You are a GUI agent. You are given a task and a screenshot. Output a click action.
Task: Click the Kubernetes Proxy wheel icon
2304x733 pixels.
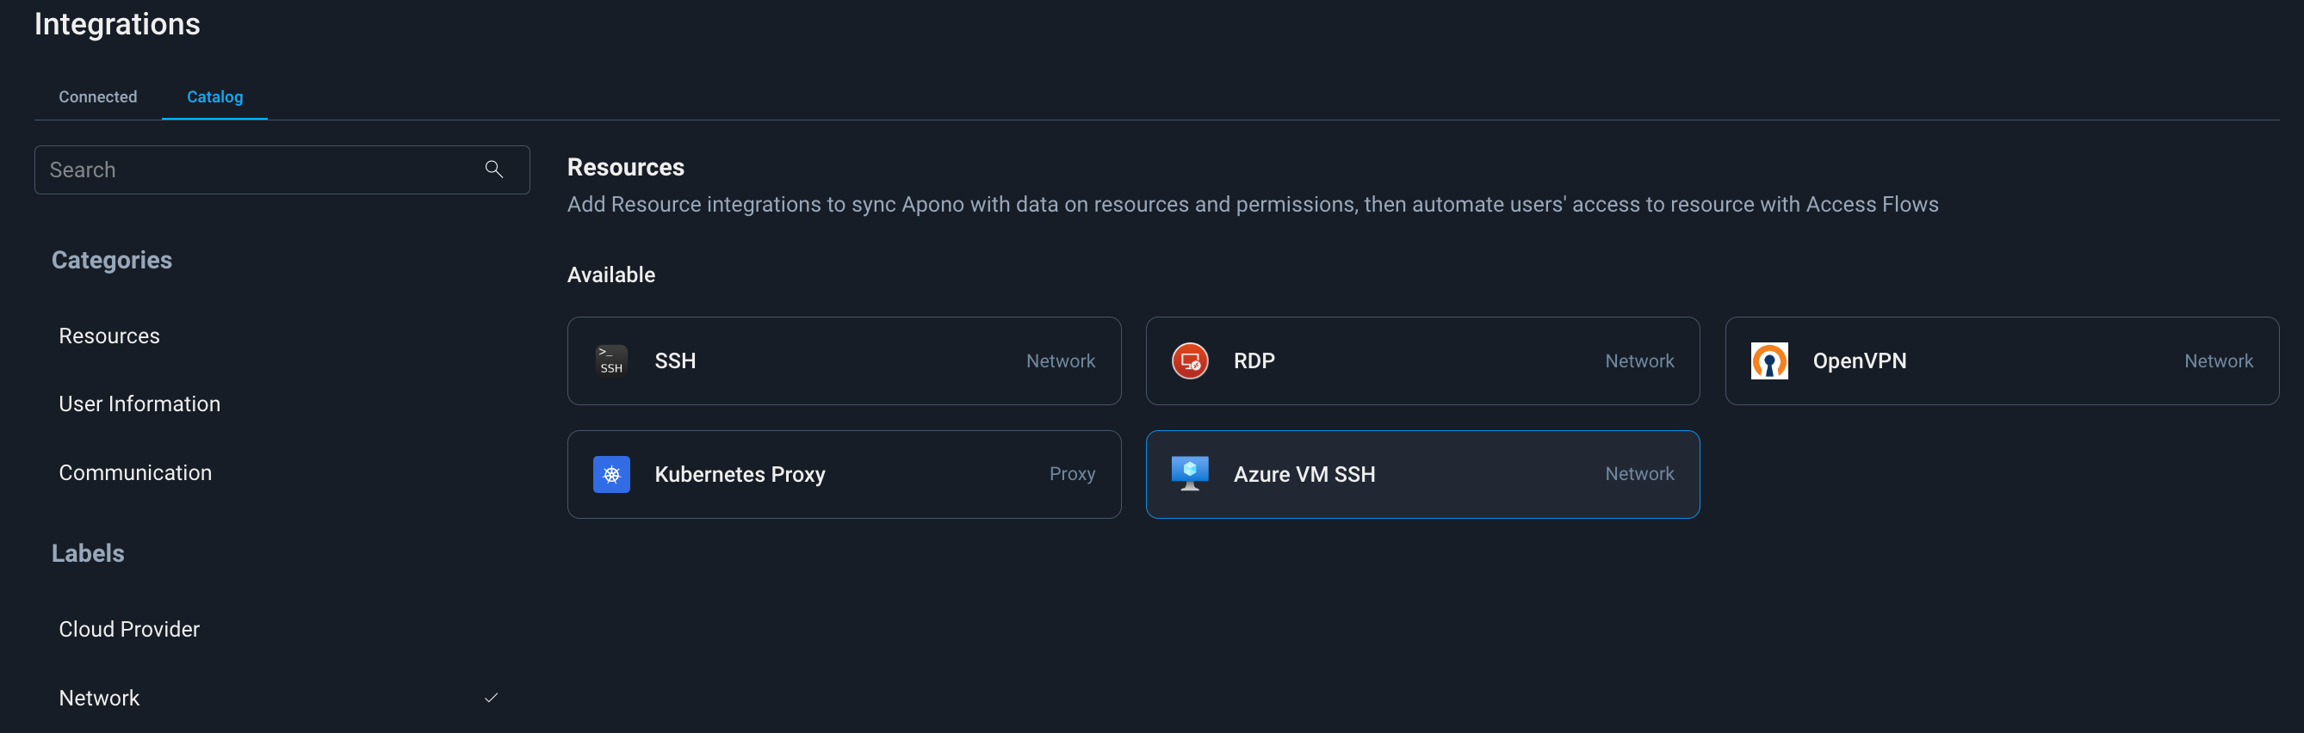click(x=611, y=474)
